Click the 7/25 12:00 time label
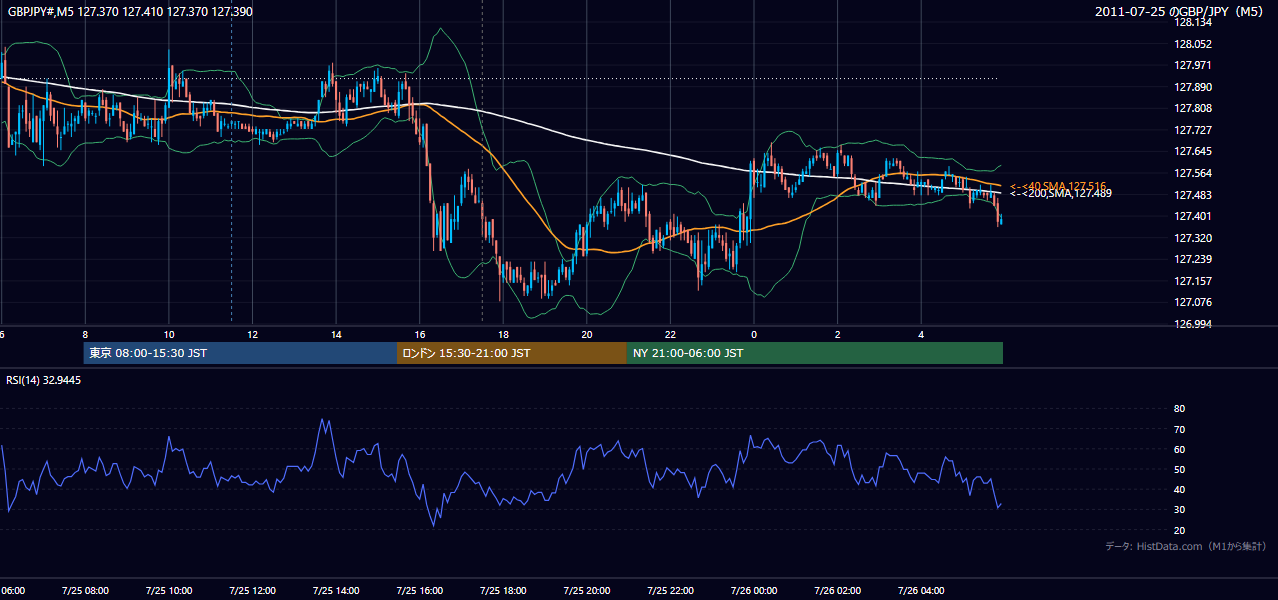Viewport: 1278px width, 600px height. [x=252, y=591]
